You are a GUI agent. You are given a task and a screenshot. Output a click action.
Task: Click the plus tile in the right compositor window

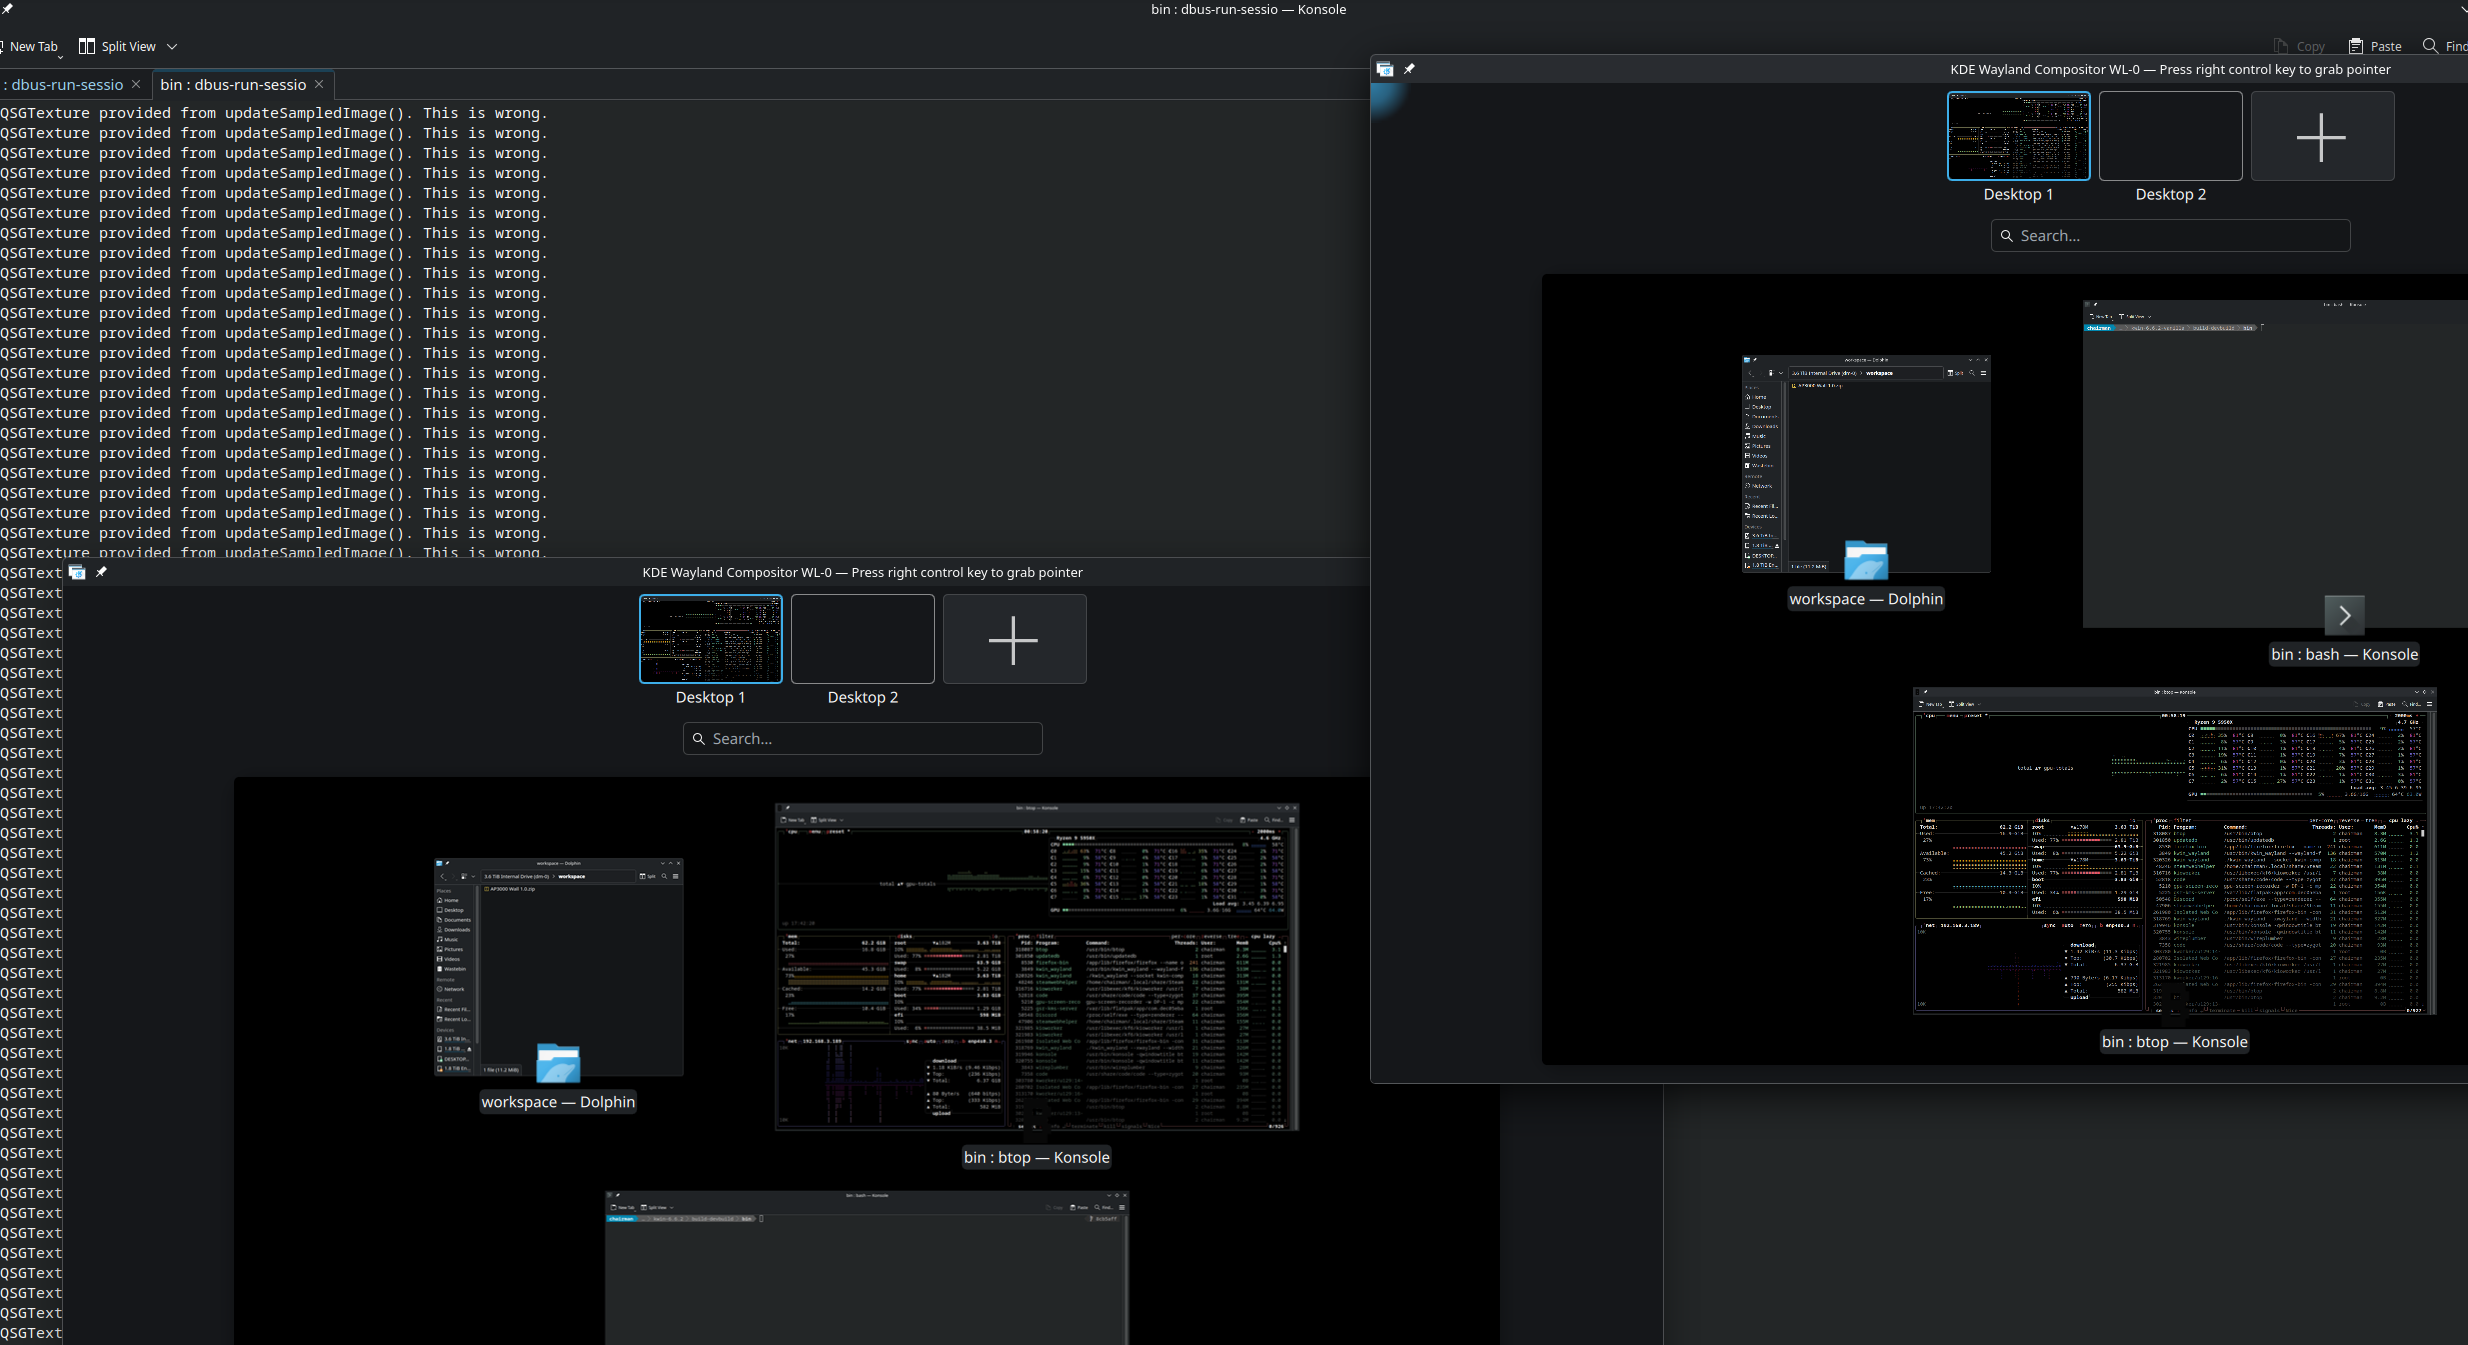pyautogui.click(x=2321, y=137)
